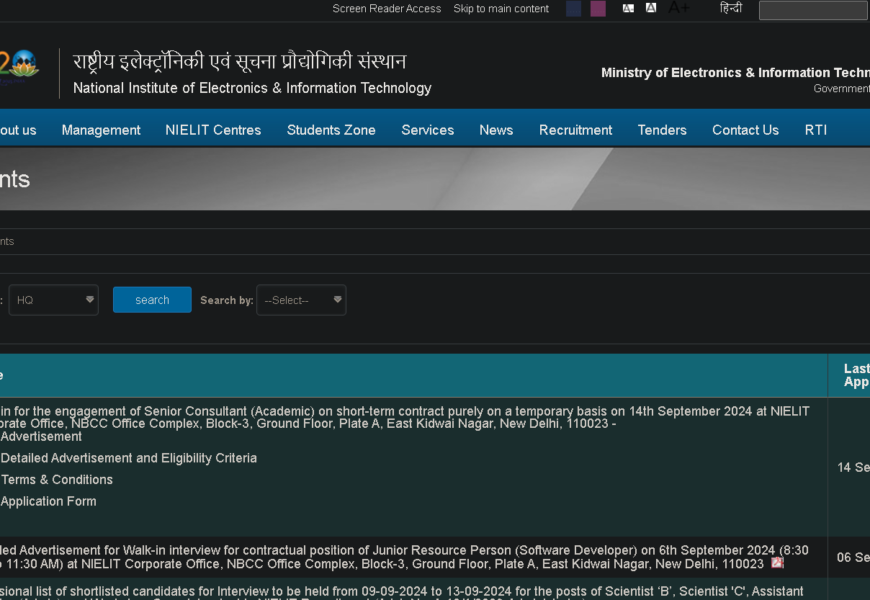Focus the top search input box
Image resolution: width=870 pixels, height=600 pixels.
point(814,10)
